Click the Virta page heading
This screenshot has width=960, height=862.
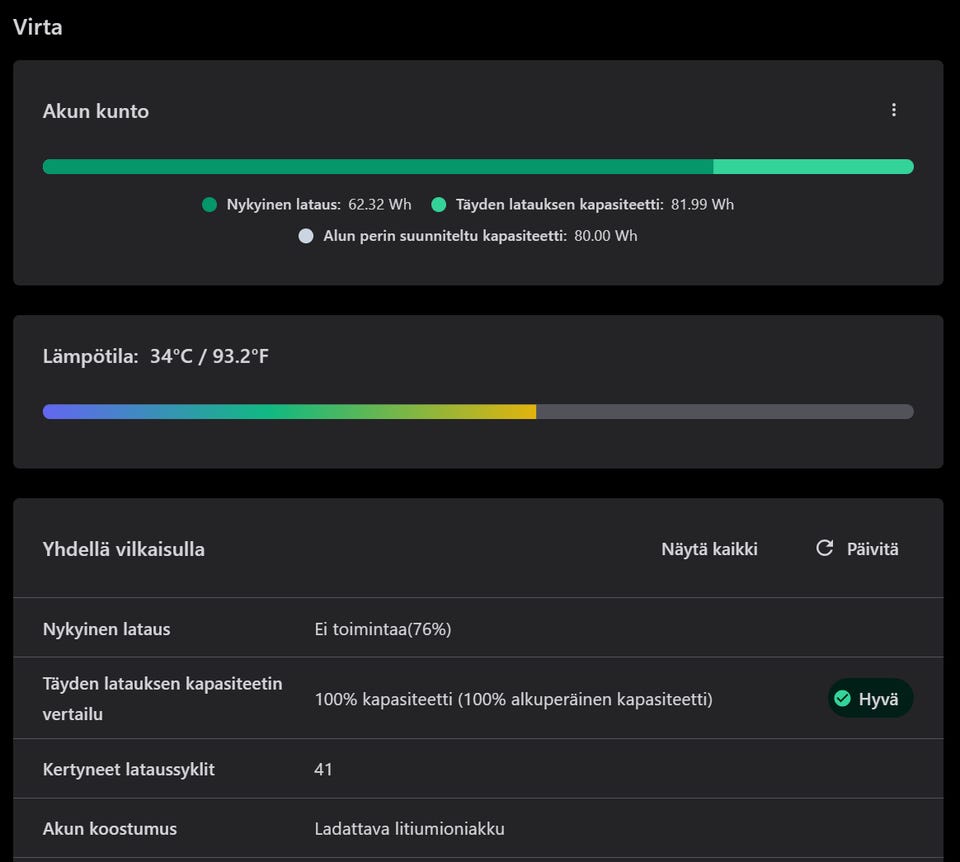click(x=37, y=27)
